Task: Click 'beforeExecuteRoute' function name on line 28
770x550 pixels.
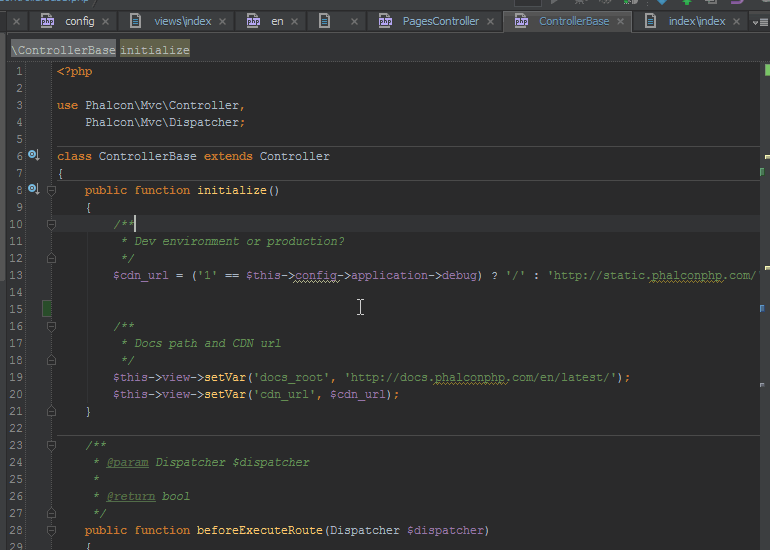Action: tap(260, 531)
